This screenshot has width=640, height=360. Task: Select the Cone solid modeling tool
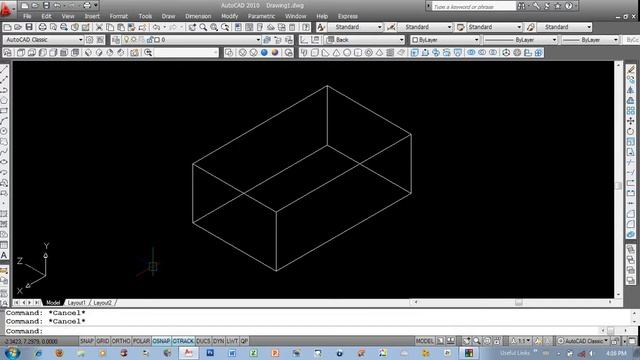(336, 53)
